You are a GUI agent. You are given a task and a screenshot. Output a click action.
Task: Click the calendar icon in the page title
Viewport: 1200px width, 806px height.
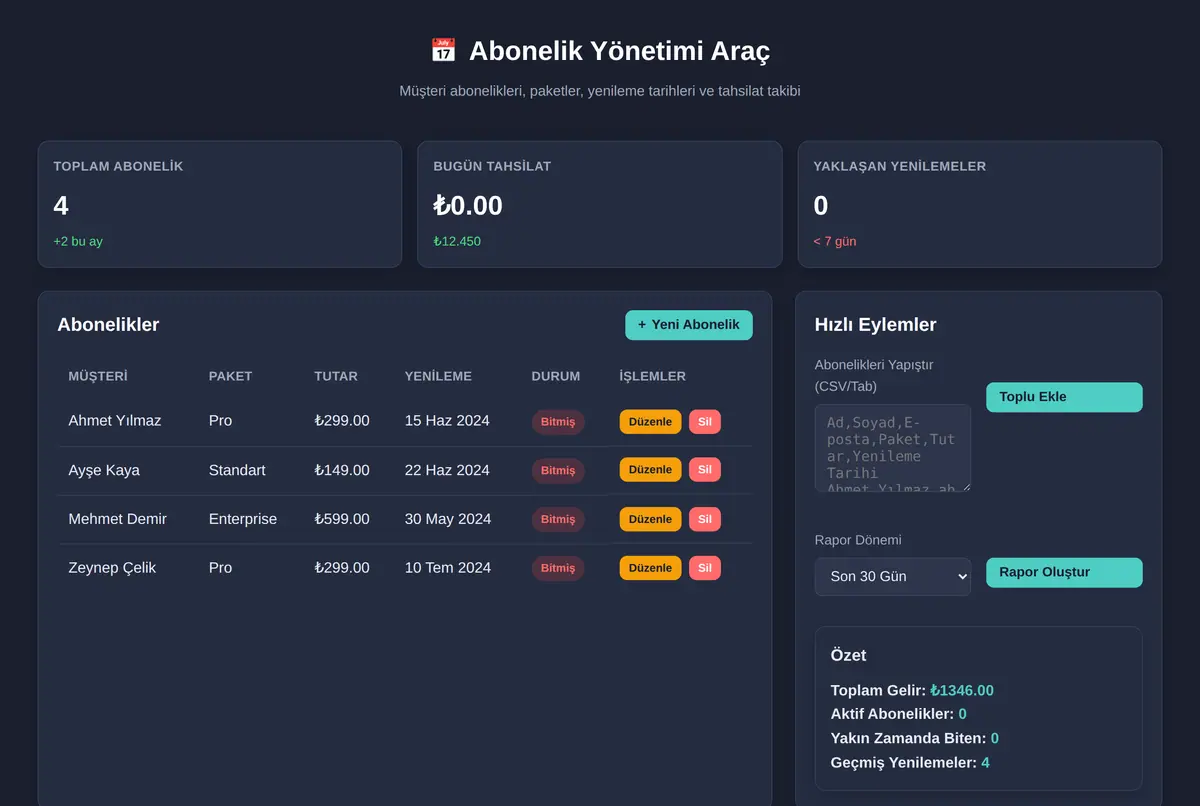pos(443,50)
